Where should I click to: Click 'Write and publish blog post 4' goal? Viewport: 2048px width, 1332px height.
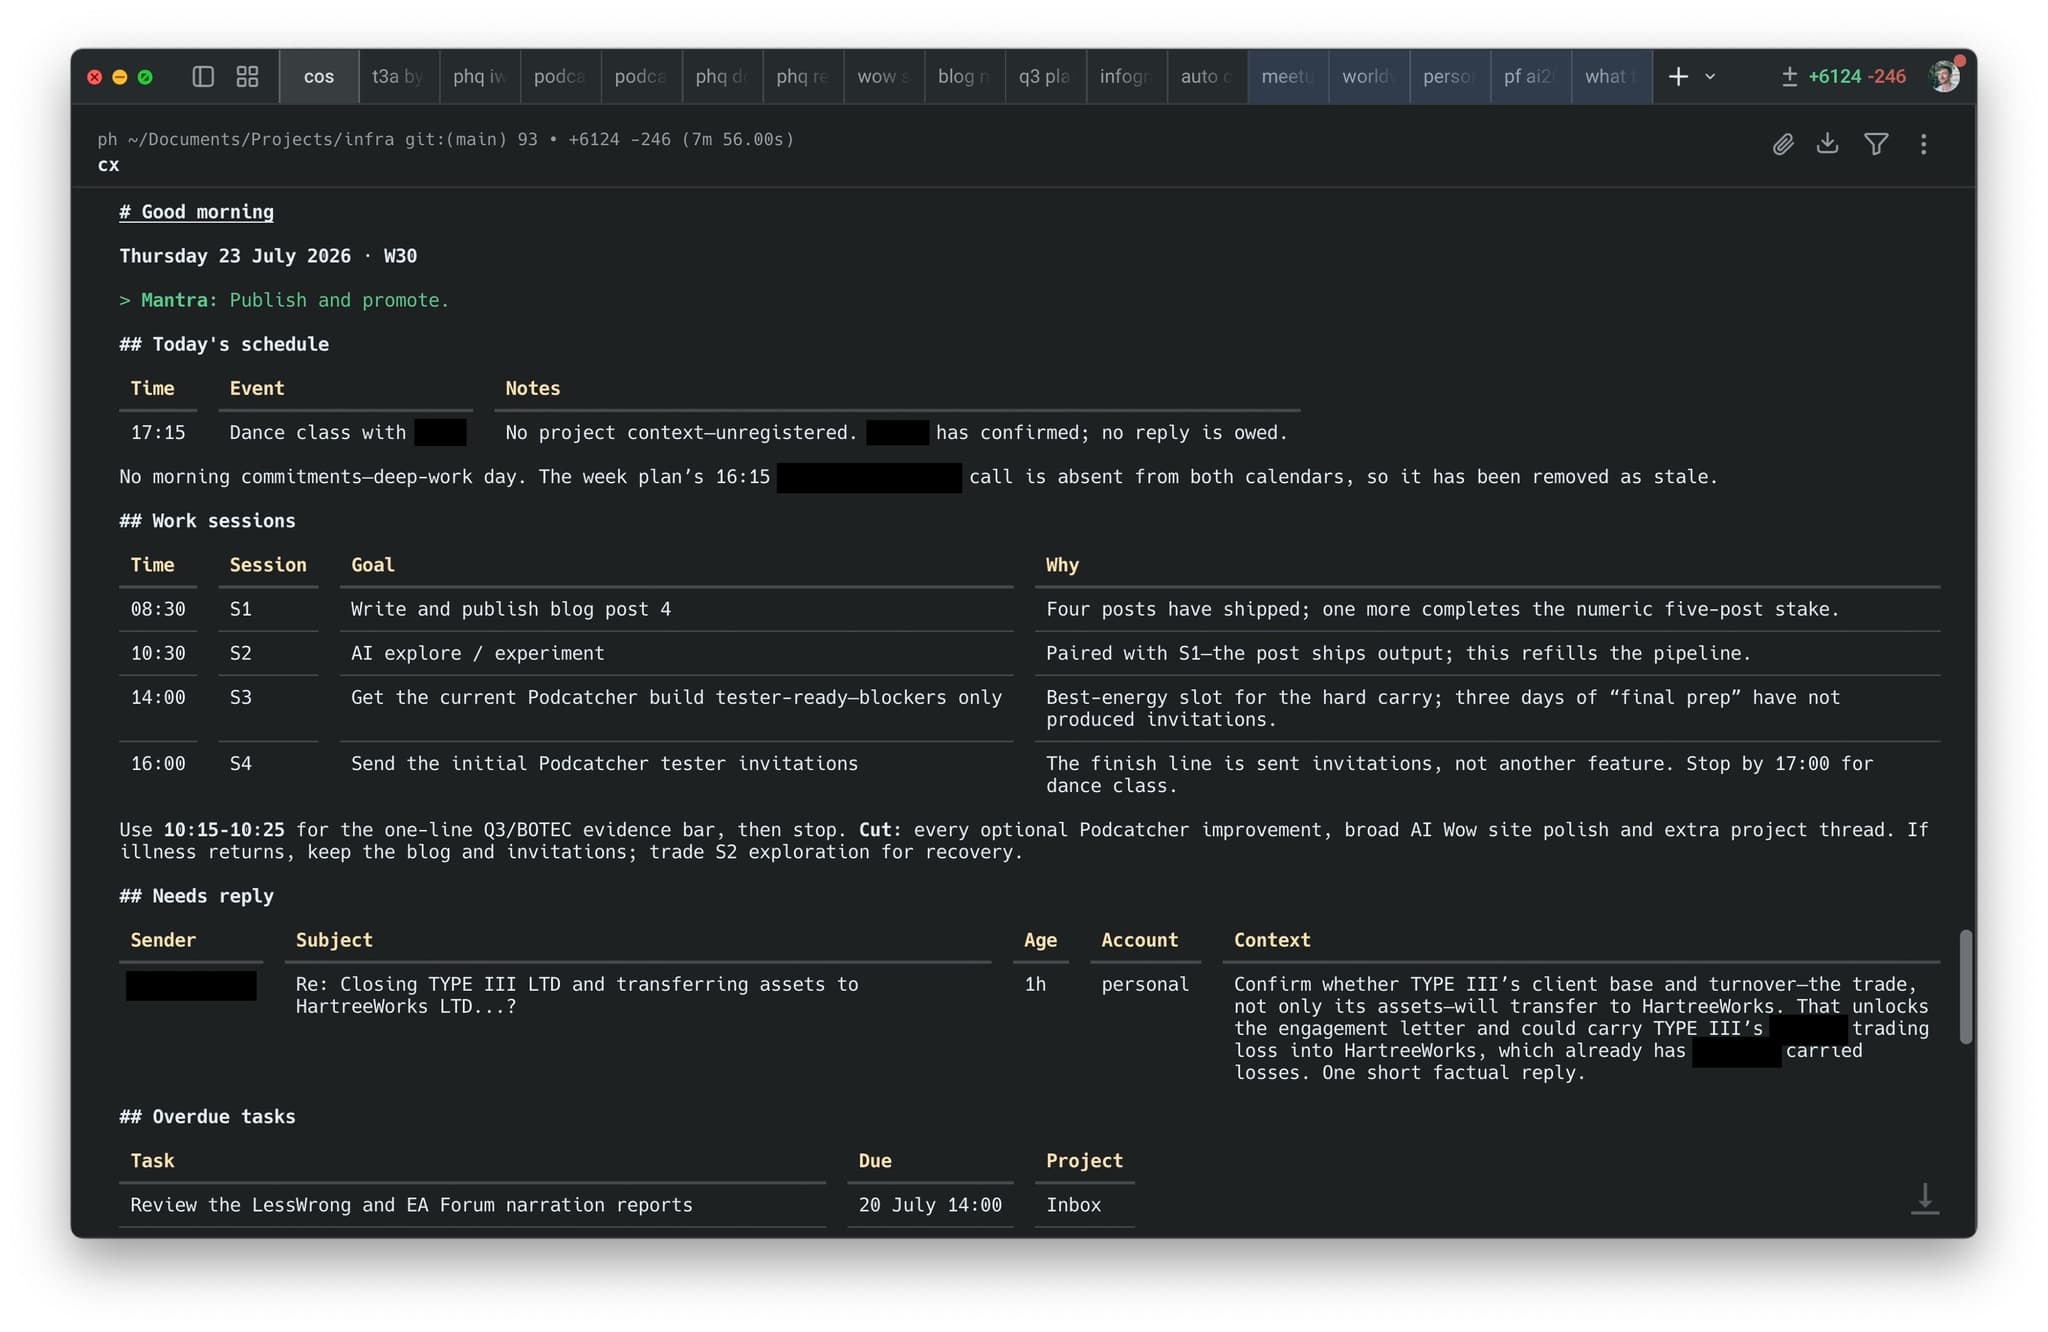511,609
